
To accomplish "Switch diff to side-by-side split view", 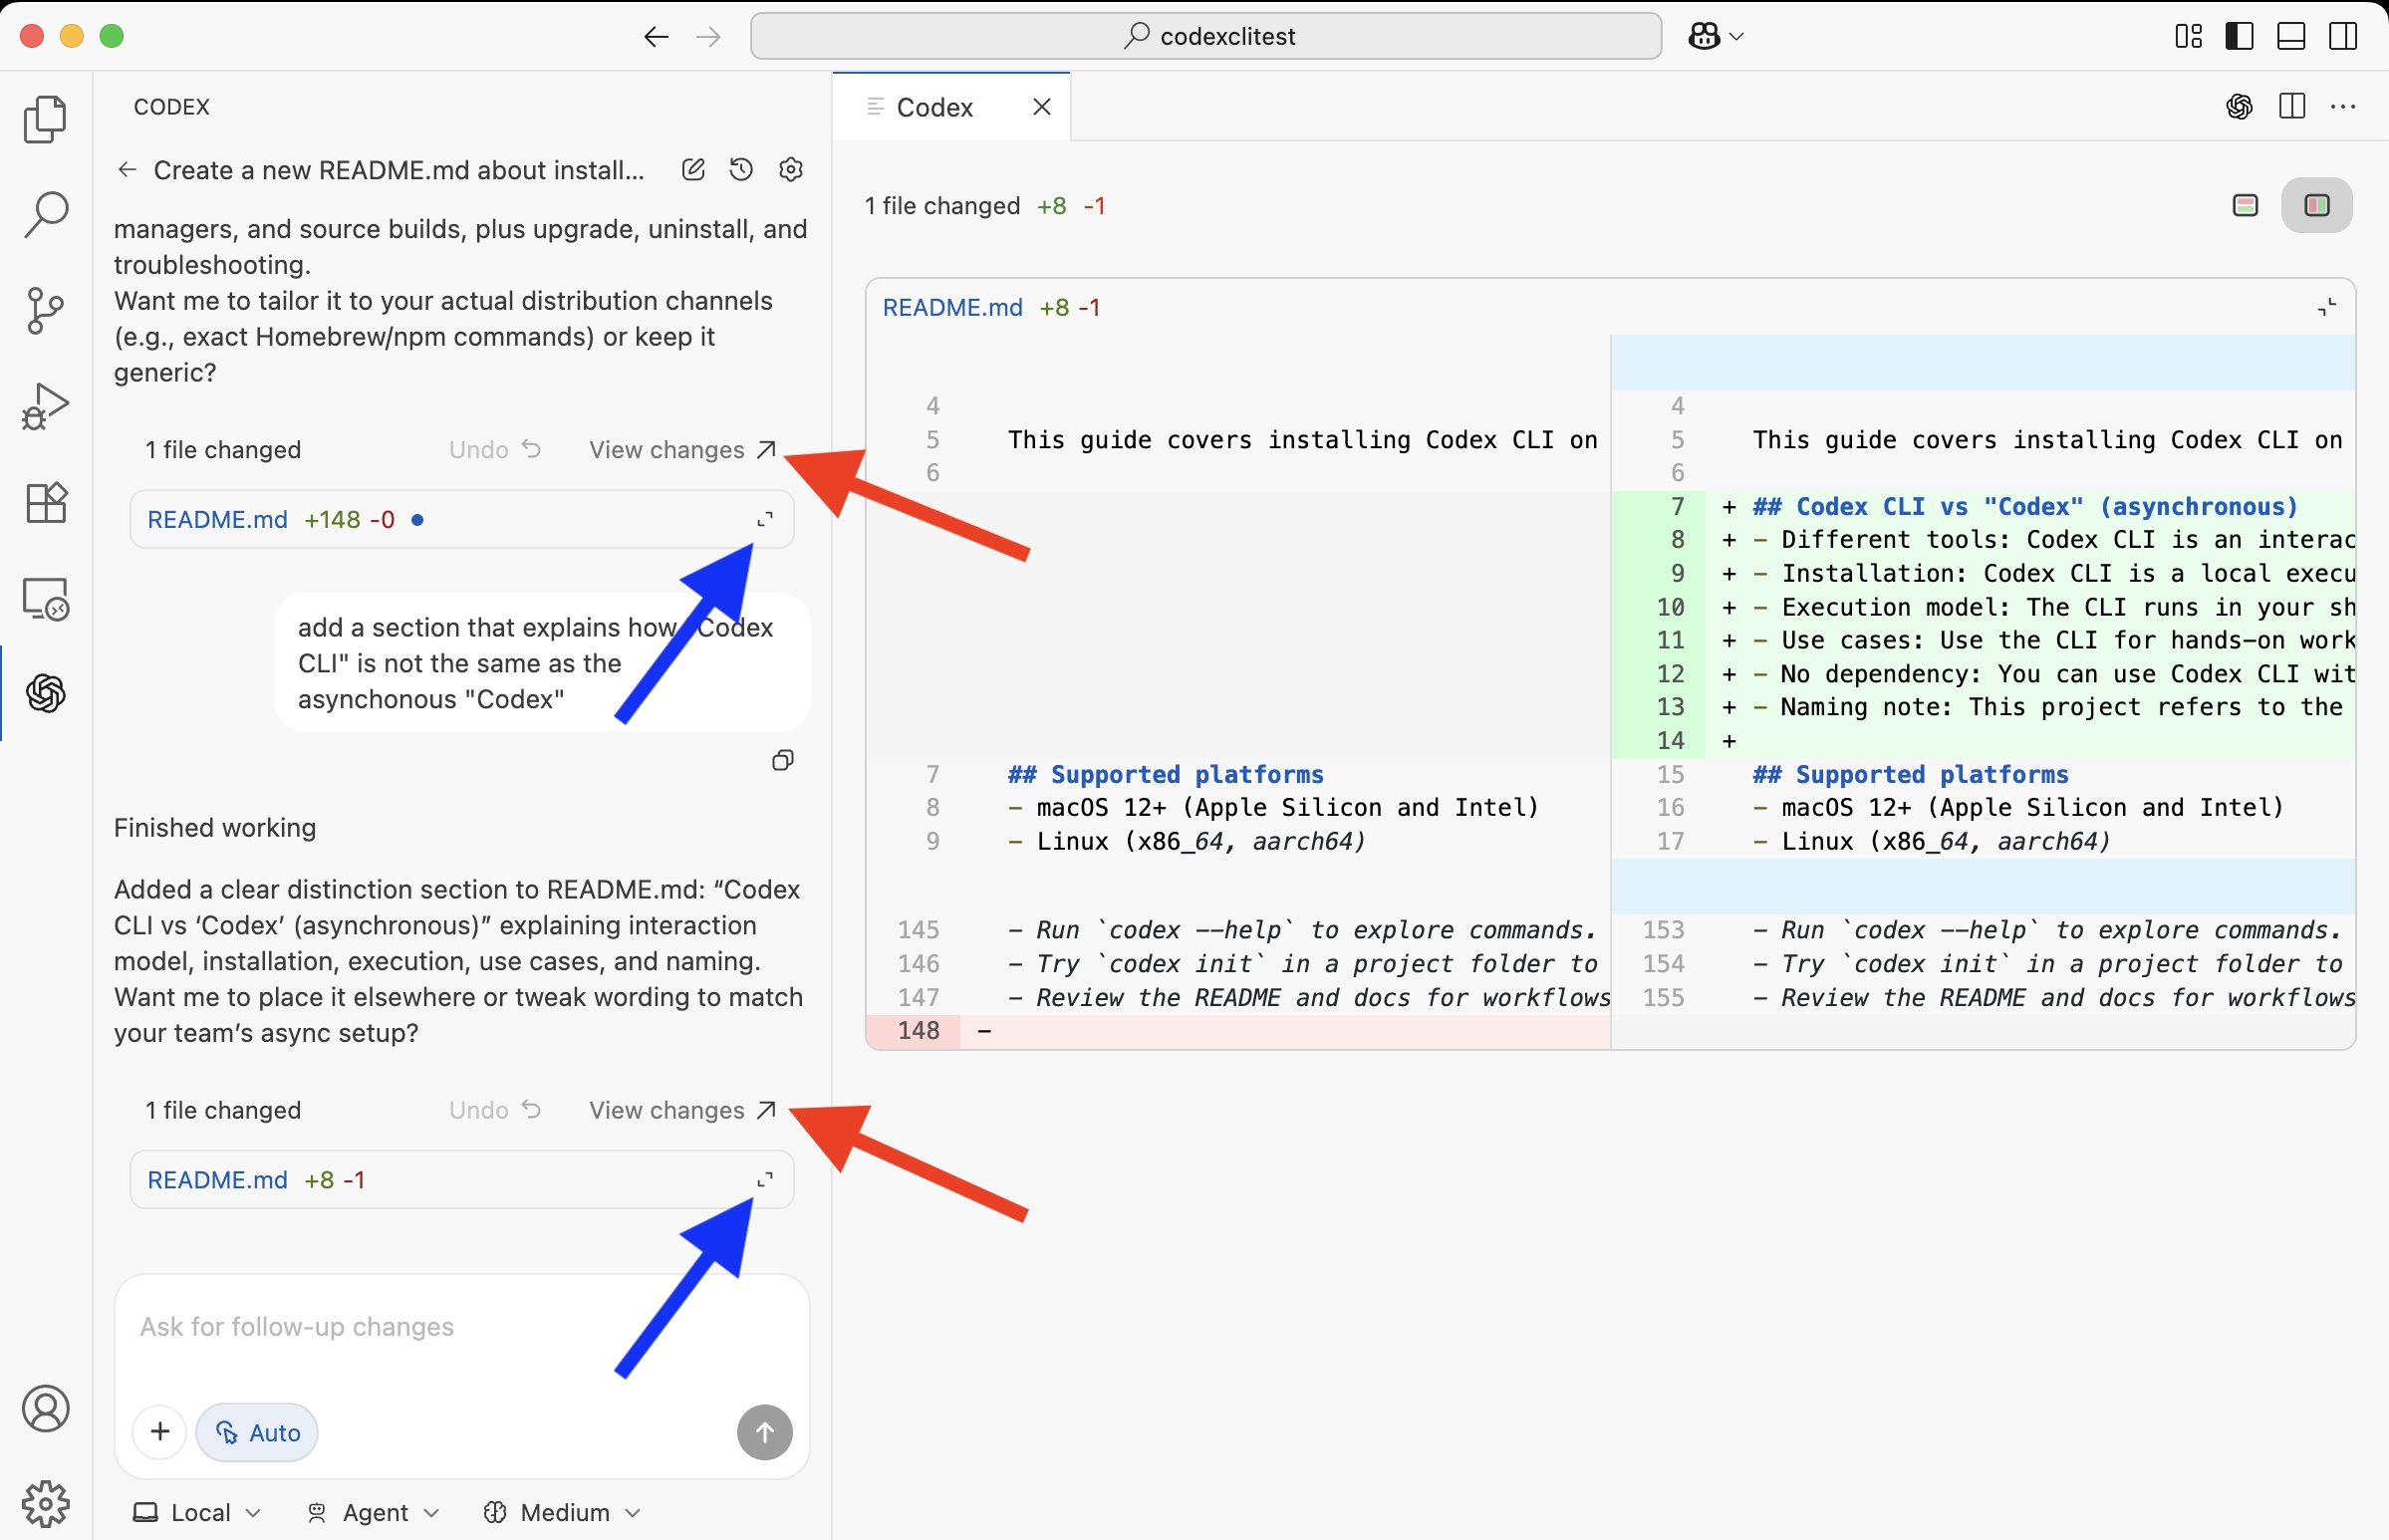I will point(2317,205).
